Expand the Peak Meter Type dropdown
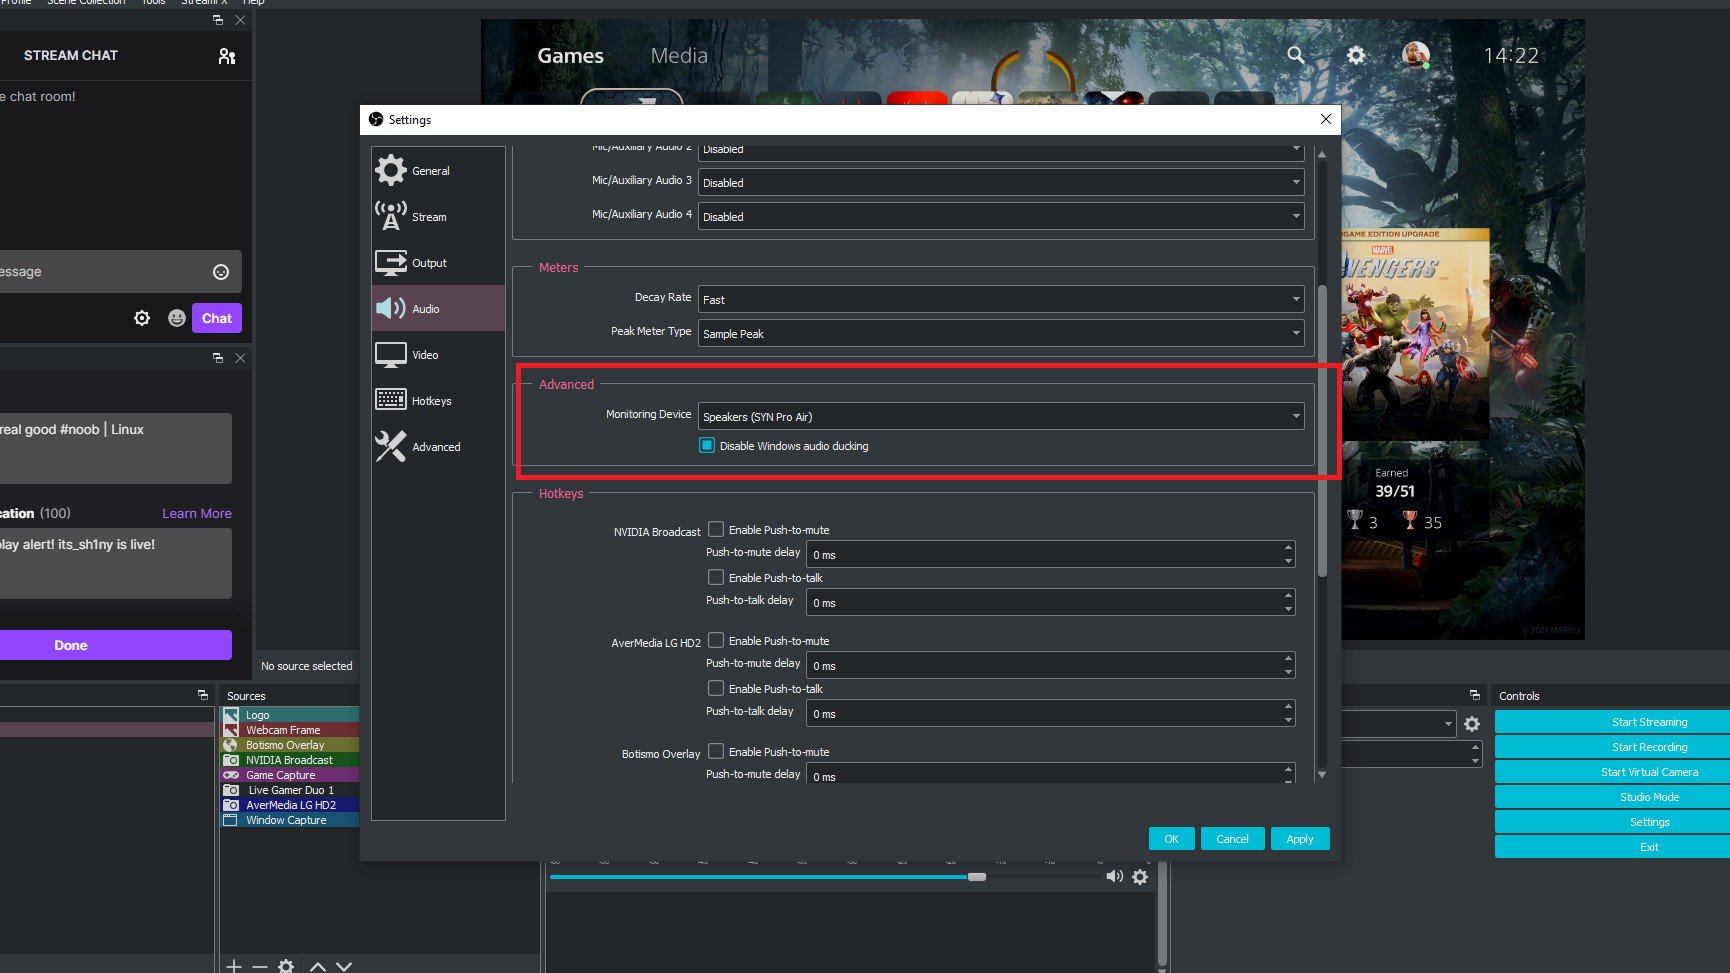 point(1000,333)
